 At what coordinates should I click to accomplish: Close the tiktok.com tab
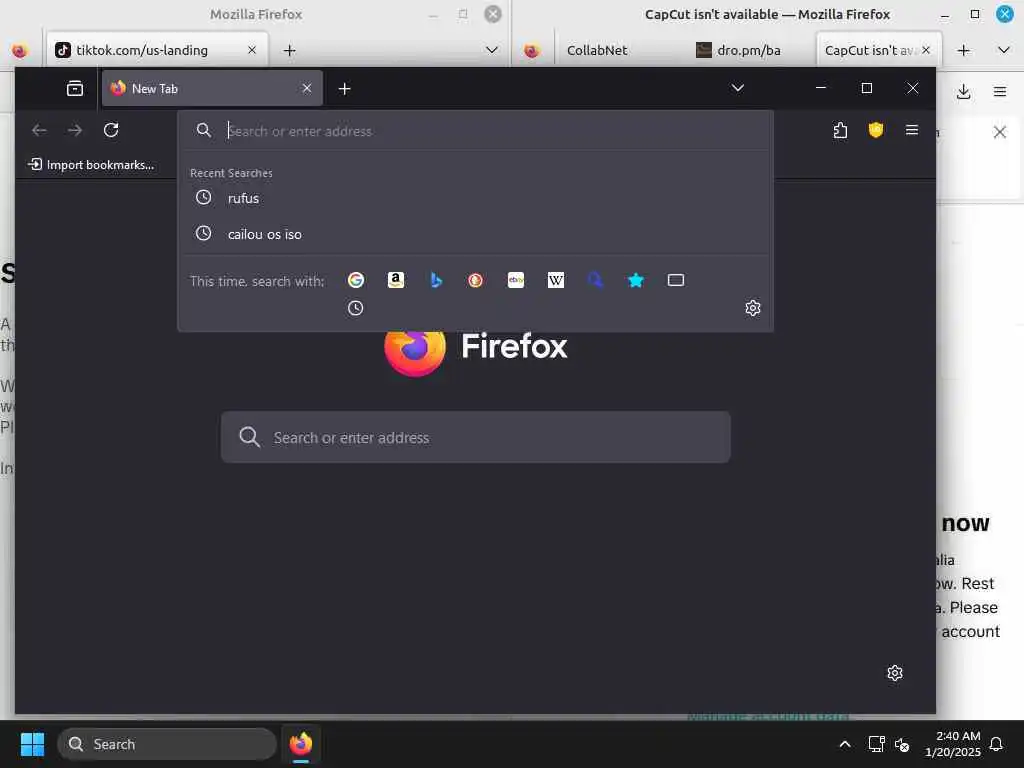251,50
